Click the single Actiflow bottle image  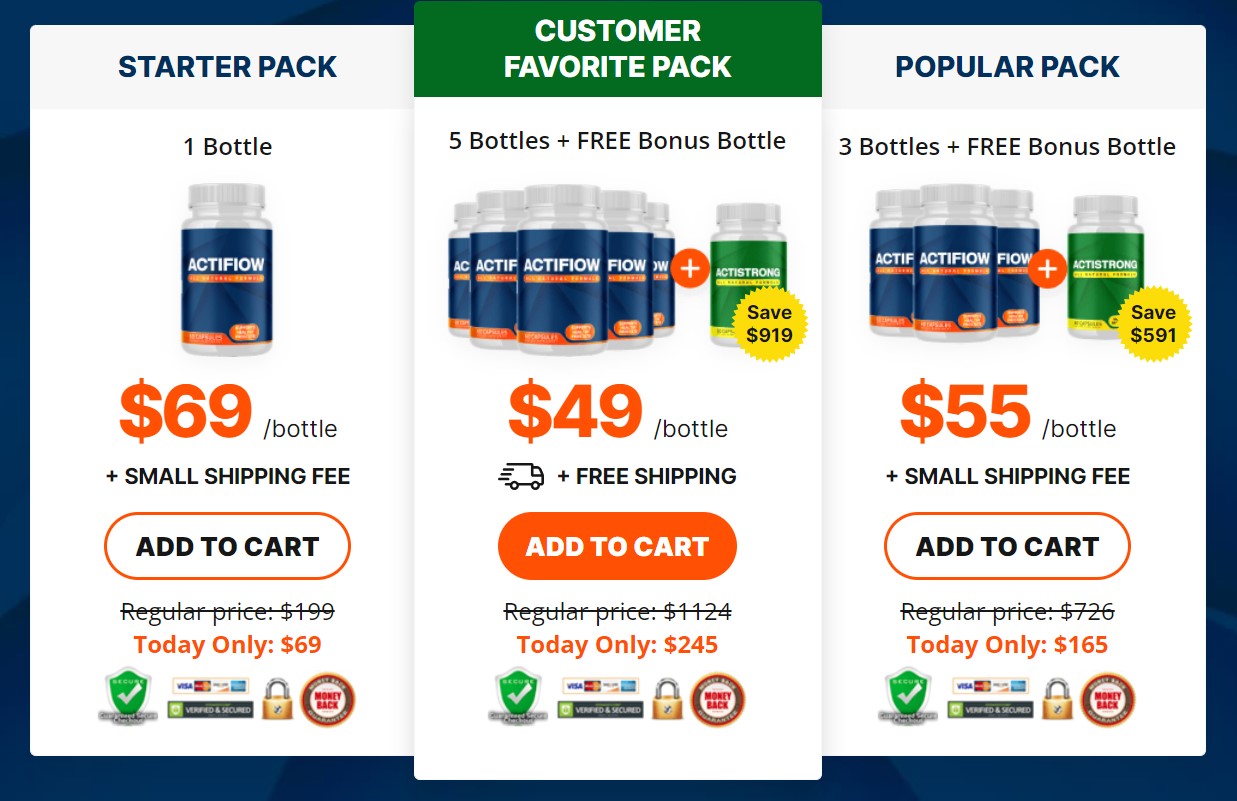[x=227, y=270]
